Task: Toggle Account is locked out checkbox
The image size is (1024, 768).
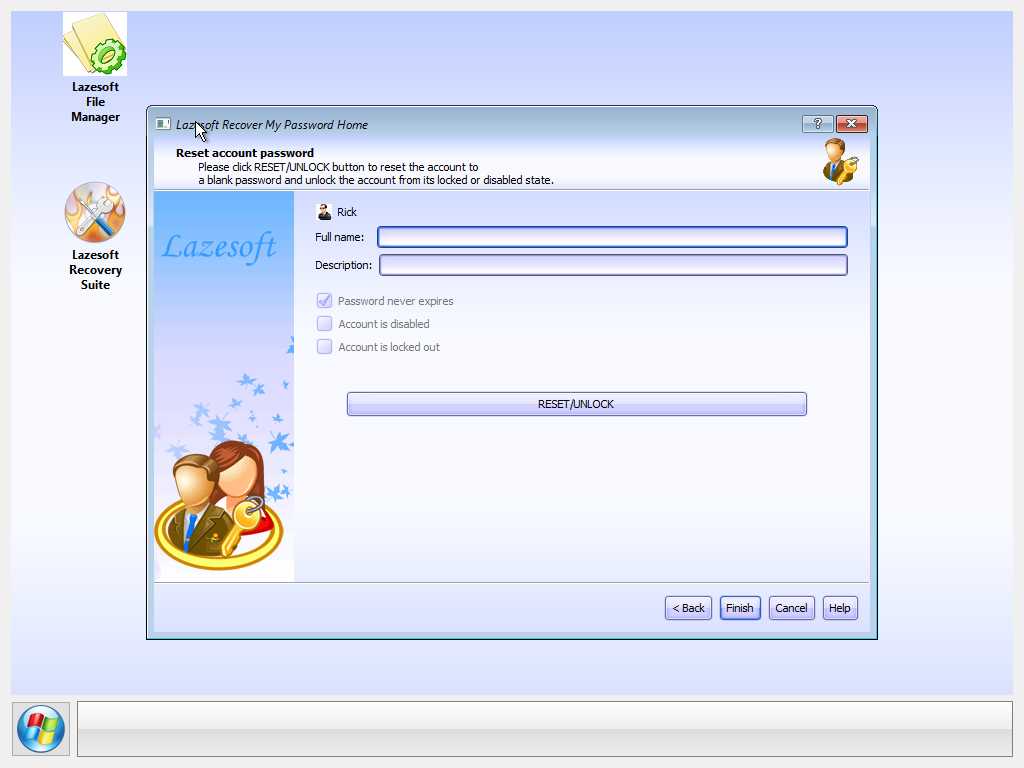Action: 324,346
